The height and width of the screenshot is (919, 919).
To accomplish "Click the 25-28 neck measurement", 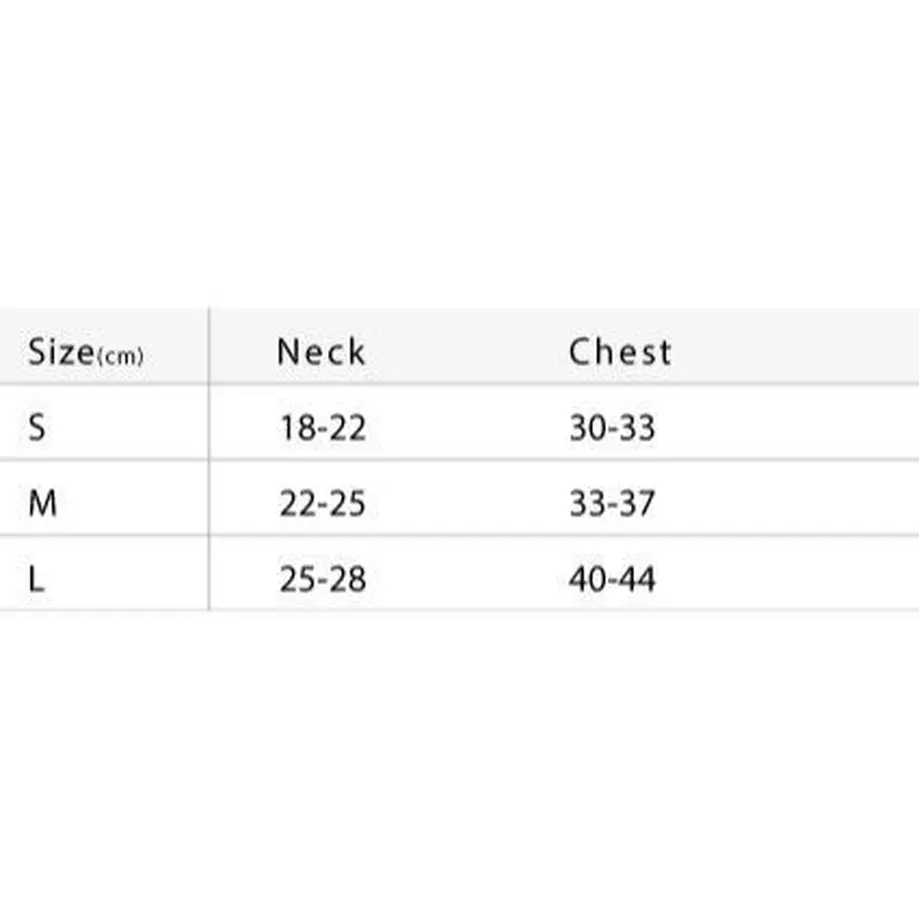I will coord(323,579).
